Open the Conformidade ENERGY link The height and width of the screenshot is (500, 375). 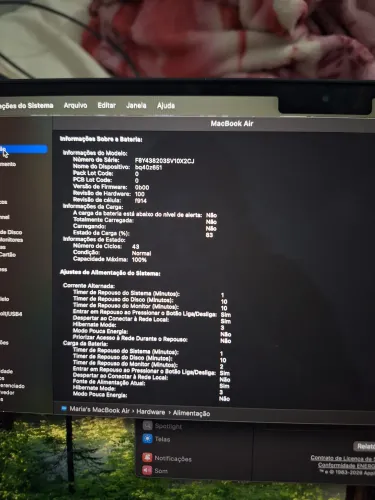point(346,465)
